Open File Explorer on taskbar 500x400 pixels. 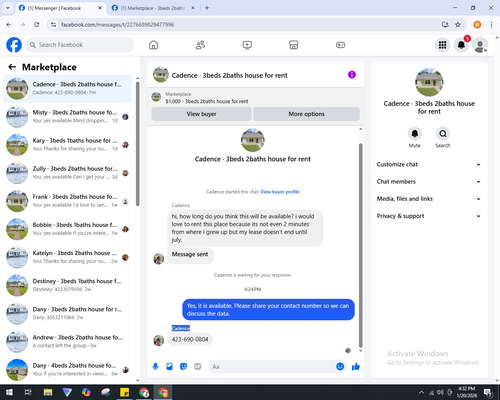(48, 392)
